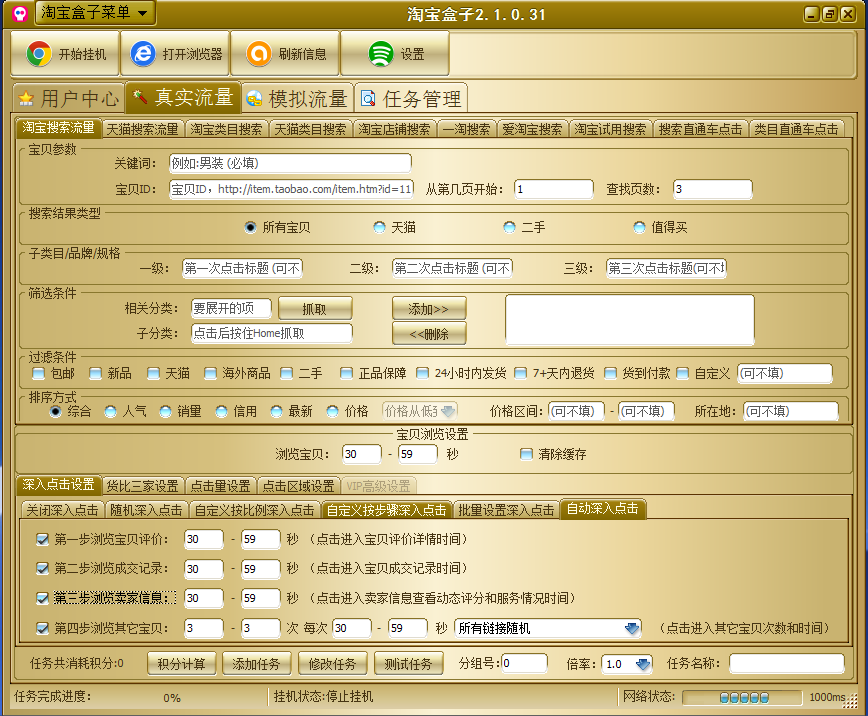Select the 值得买 radio button

click(639, 227)
